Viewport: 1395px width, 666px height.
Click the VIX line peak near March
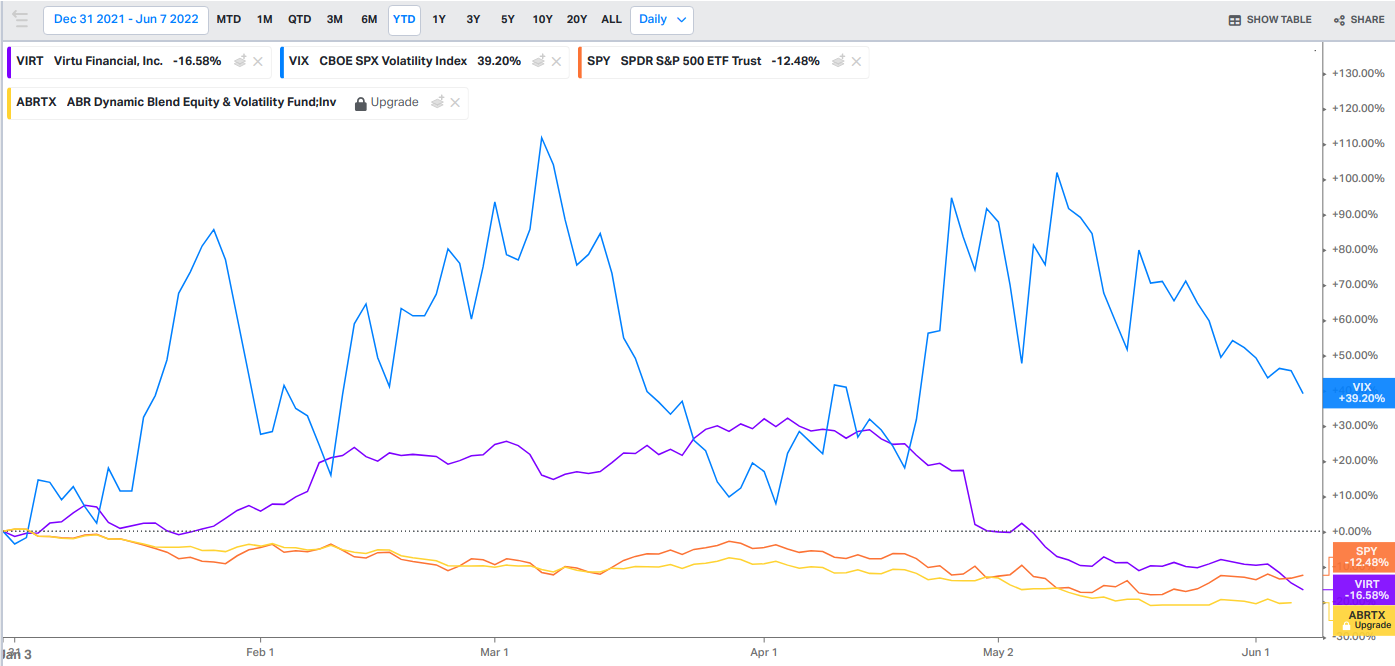pyautogui.click(x=541, y=137)
